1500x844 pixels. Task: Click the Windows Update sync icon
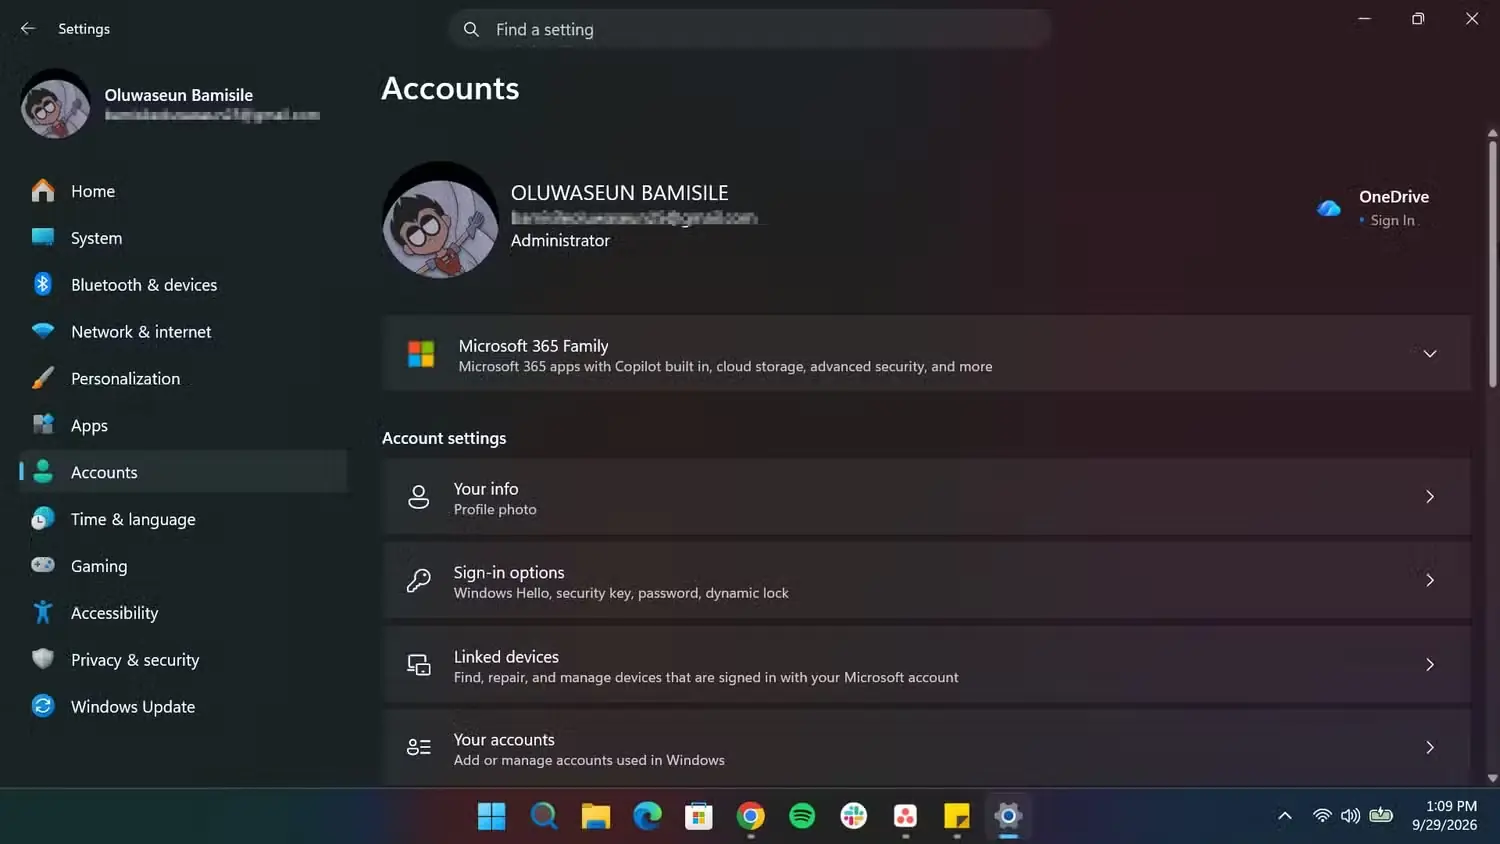coord(43,706)
